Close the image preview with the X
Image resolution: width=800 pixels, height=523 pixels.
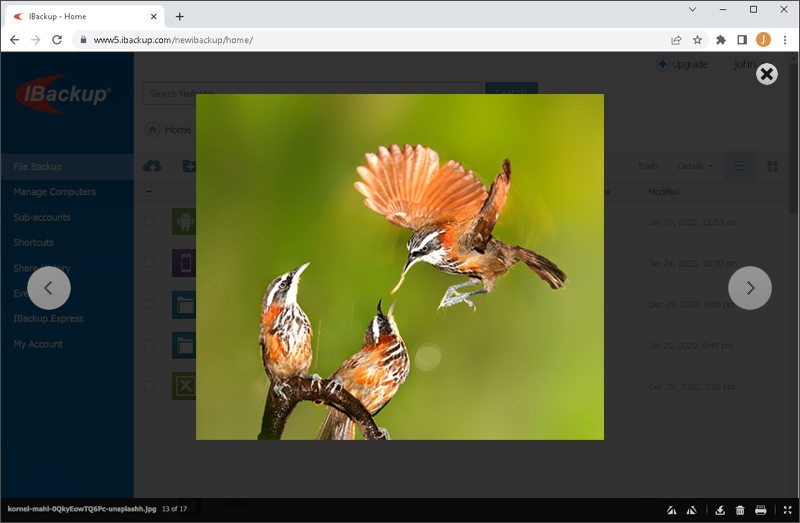click(x=766, y=74)
